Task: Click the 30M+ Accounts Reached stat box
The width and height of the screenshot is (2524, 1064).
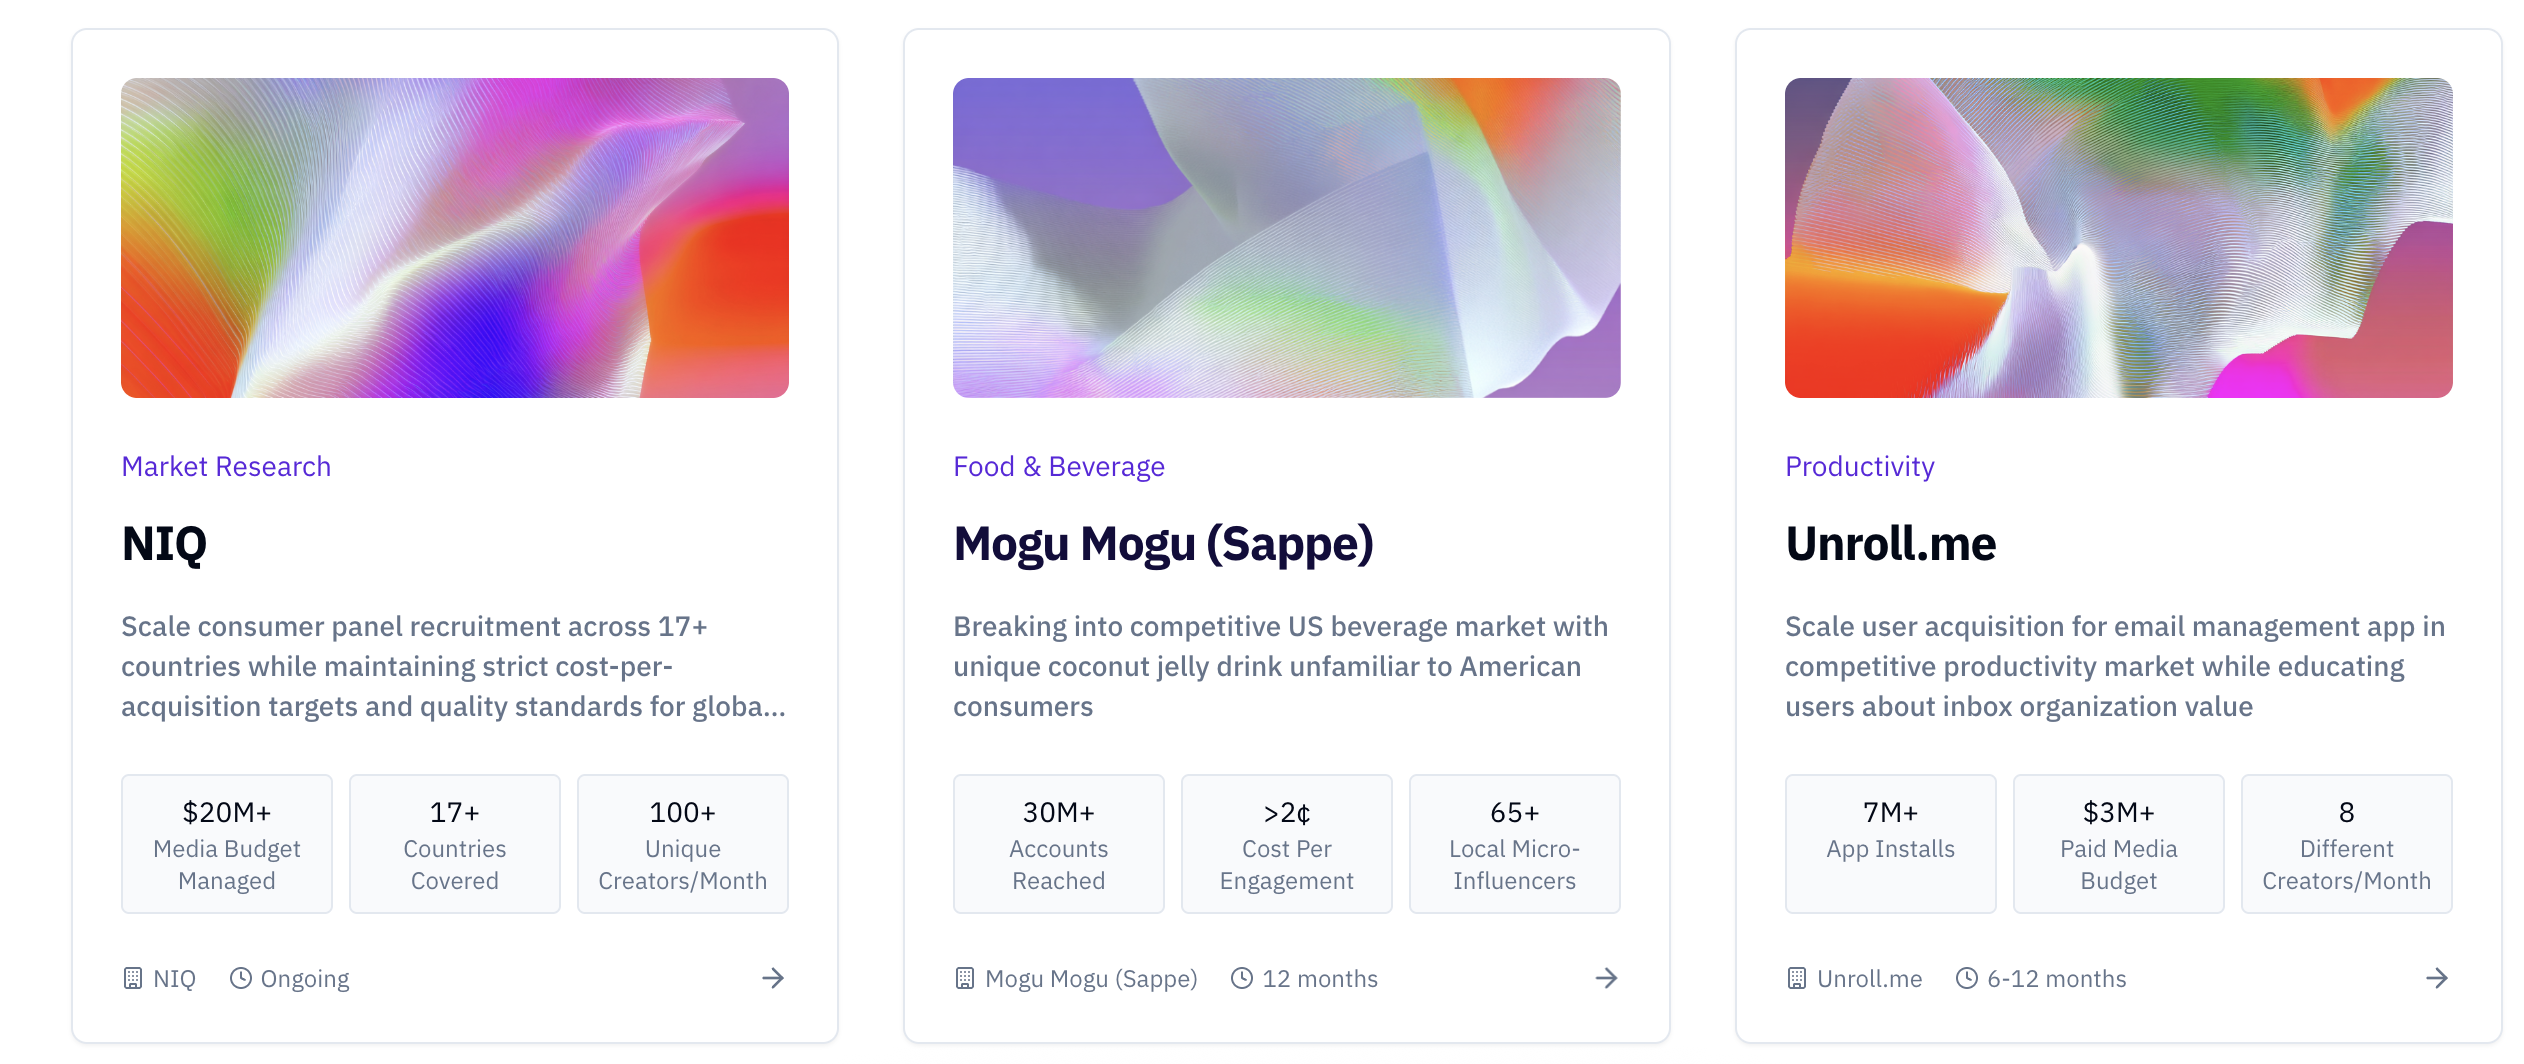Action: pos(1058,843)
